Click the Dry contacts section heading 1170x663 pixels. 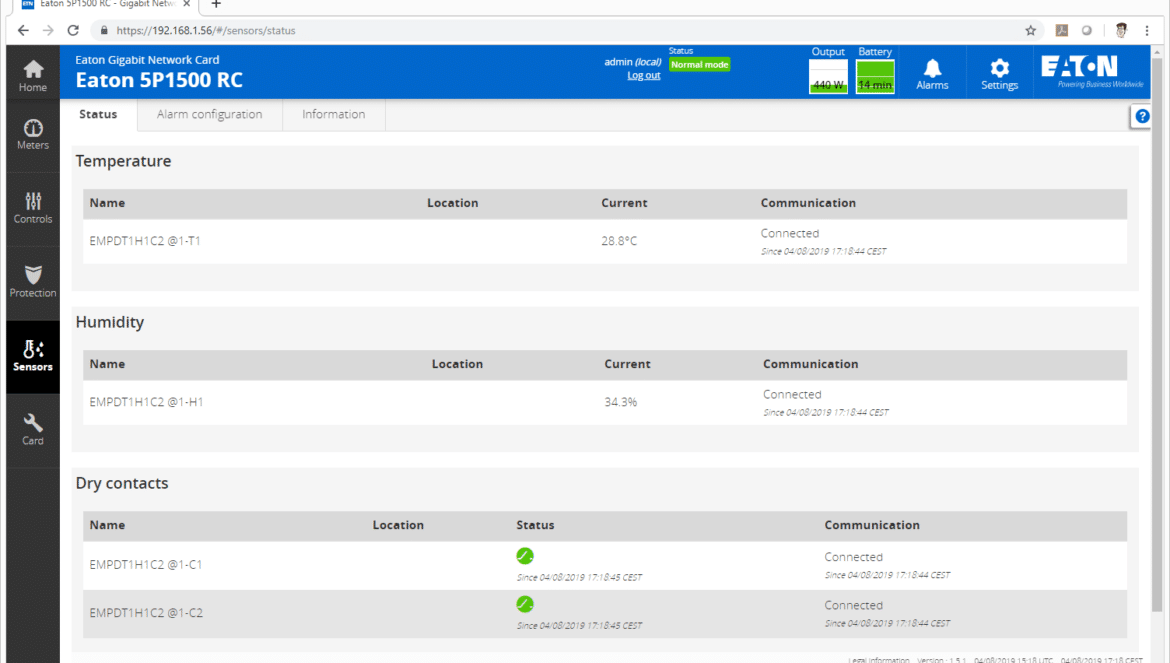coord(122,483)
